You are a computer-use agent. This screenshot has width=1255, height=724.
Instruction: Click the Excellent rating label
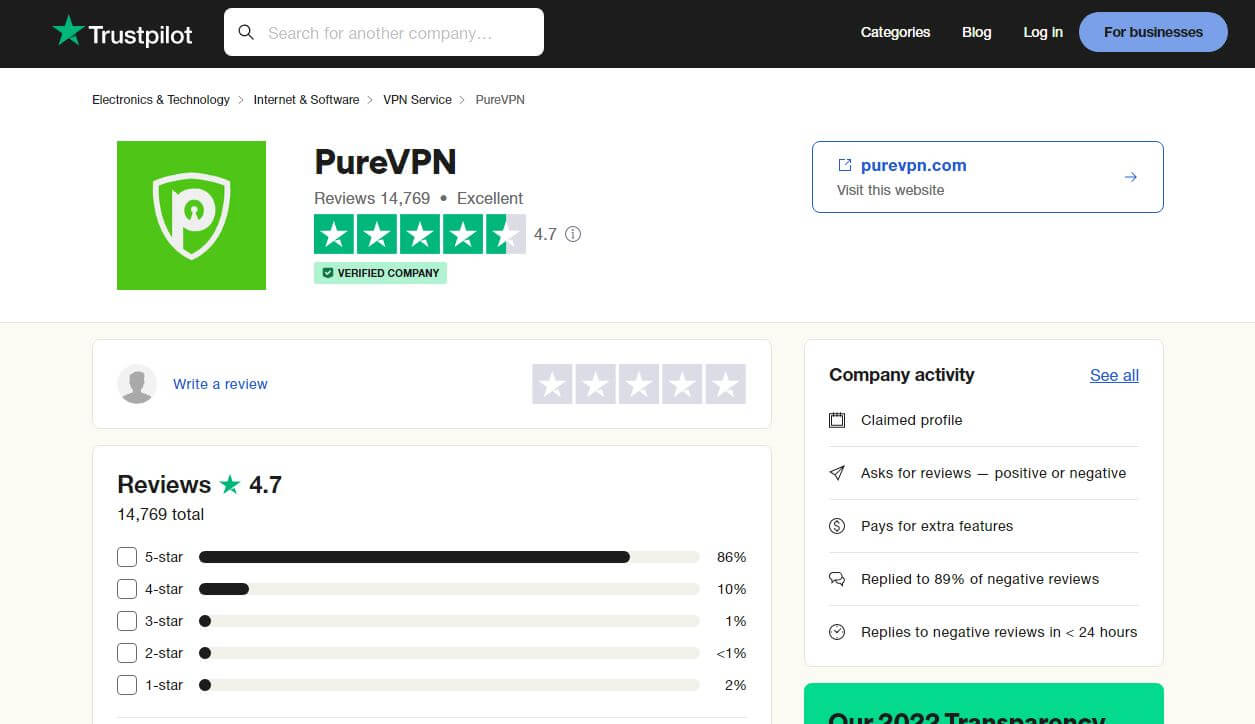pyautogui.click(x=490, y=198)
